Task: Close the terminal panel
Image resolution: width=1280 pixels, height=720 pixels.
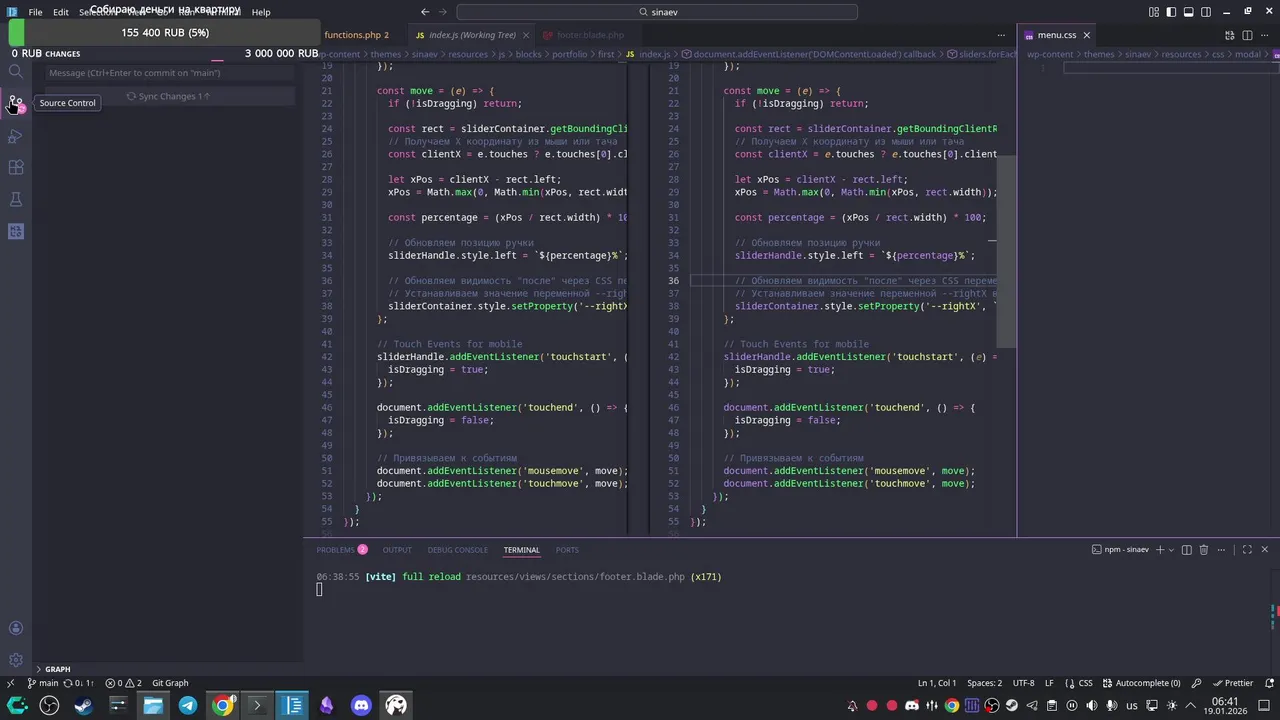Action: coord(1264,550)
